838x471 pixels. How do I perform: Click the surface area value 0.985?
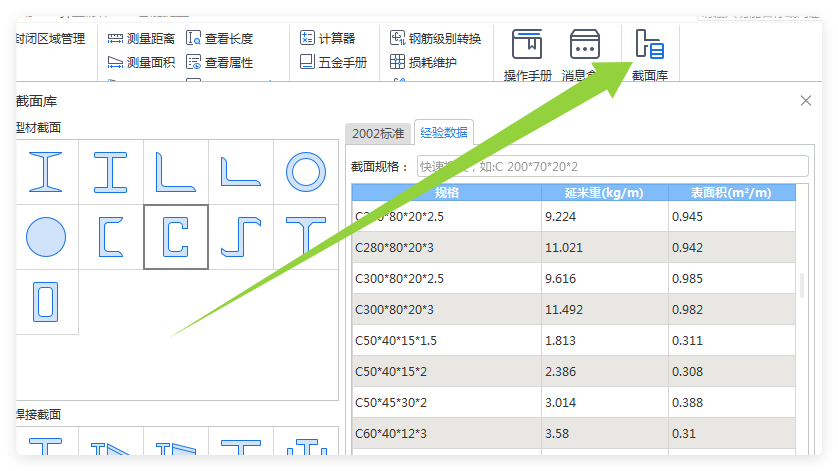point(687,279)
